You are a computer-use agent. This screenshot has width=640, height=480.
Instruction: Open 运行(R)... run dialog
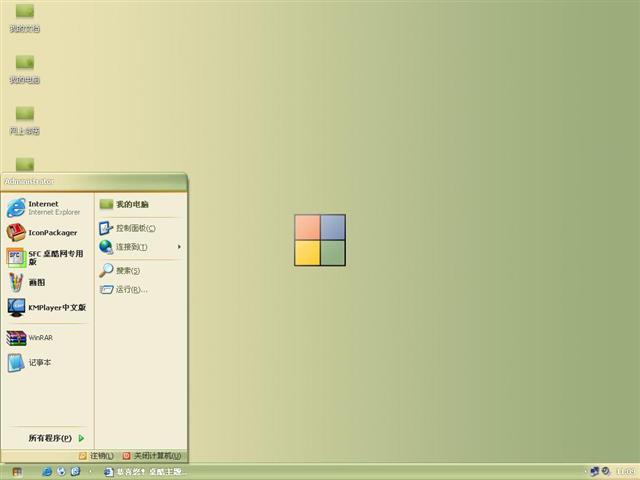click(x=140, y=289)
